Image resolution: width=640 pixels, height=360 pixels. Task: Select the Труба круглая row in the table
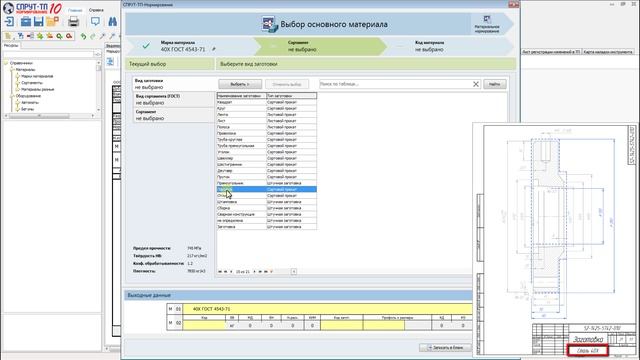click(267, 140)
